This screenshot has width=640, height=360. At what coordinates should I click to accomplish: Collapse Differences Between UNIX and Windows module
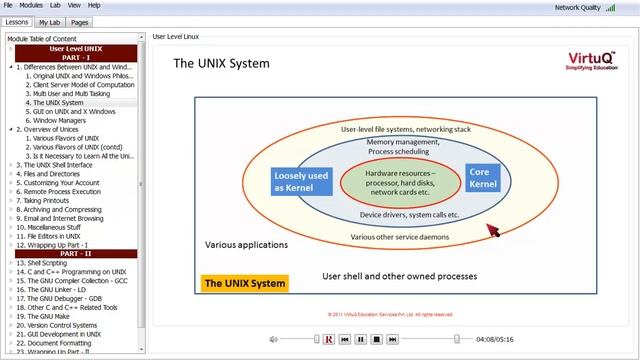pos(11,67)
